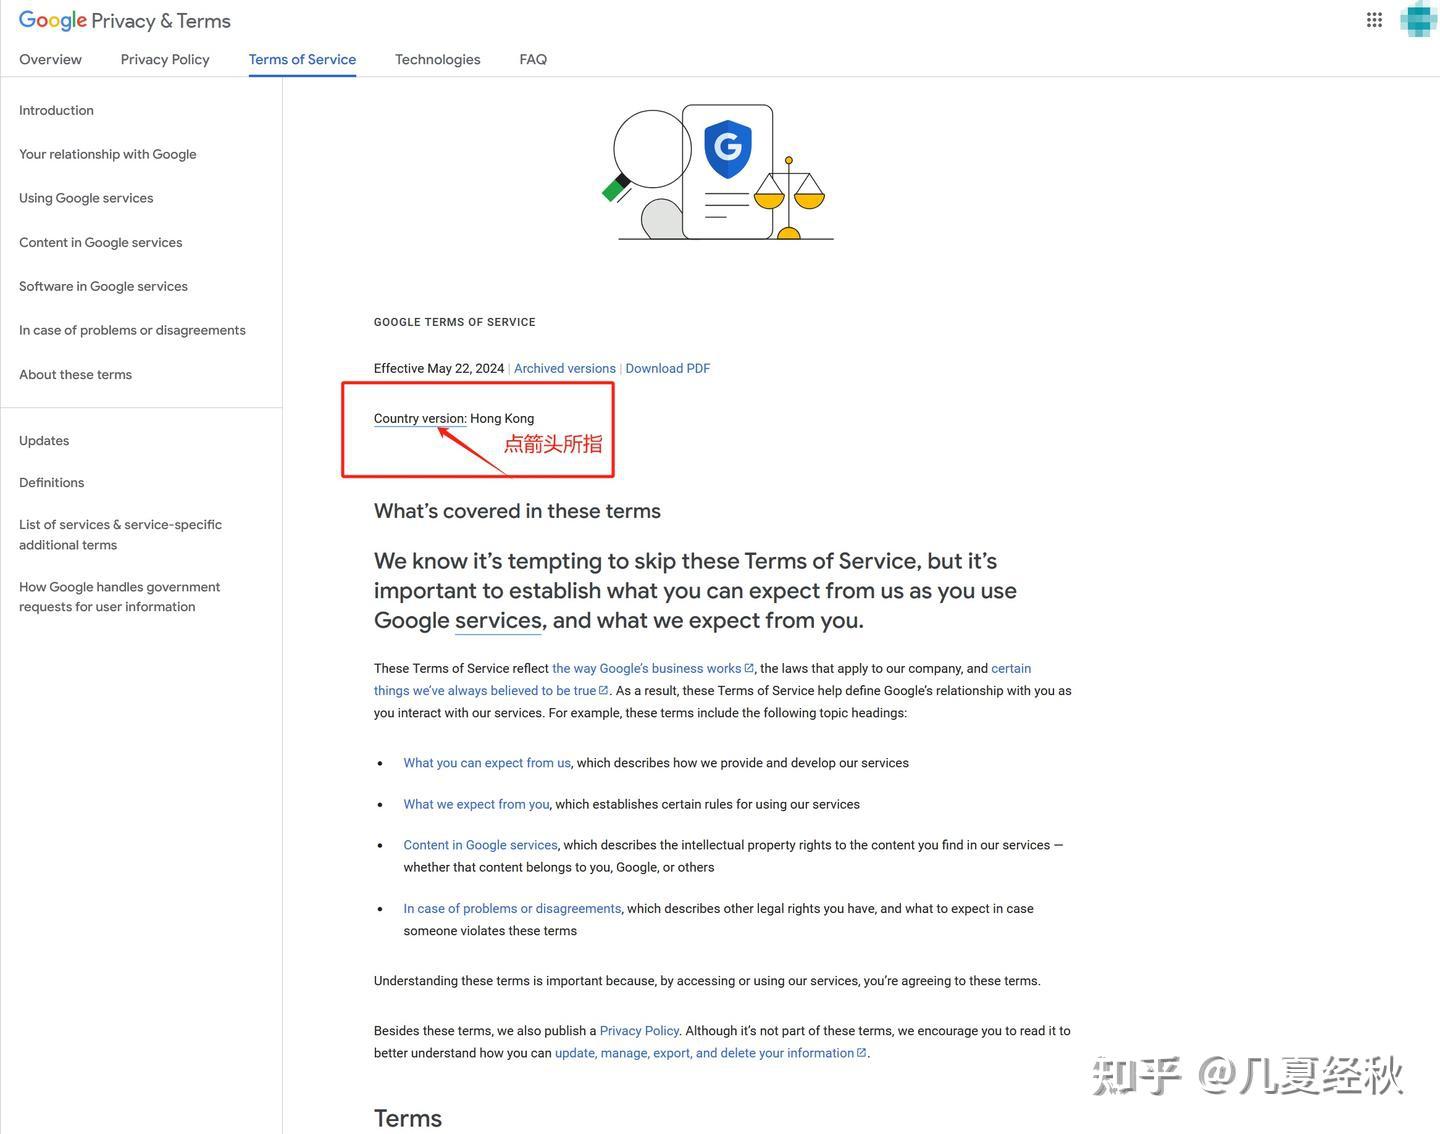Image resolution: width=1440 pixels, height=1134 pixels.
Task: Select the Terms of Service tab
Action: point(302,59)
